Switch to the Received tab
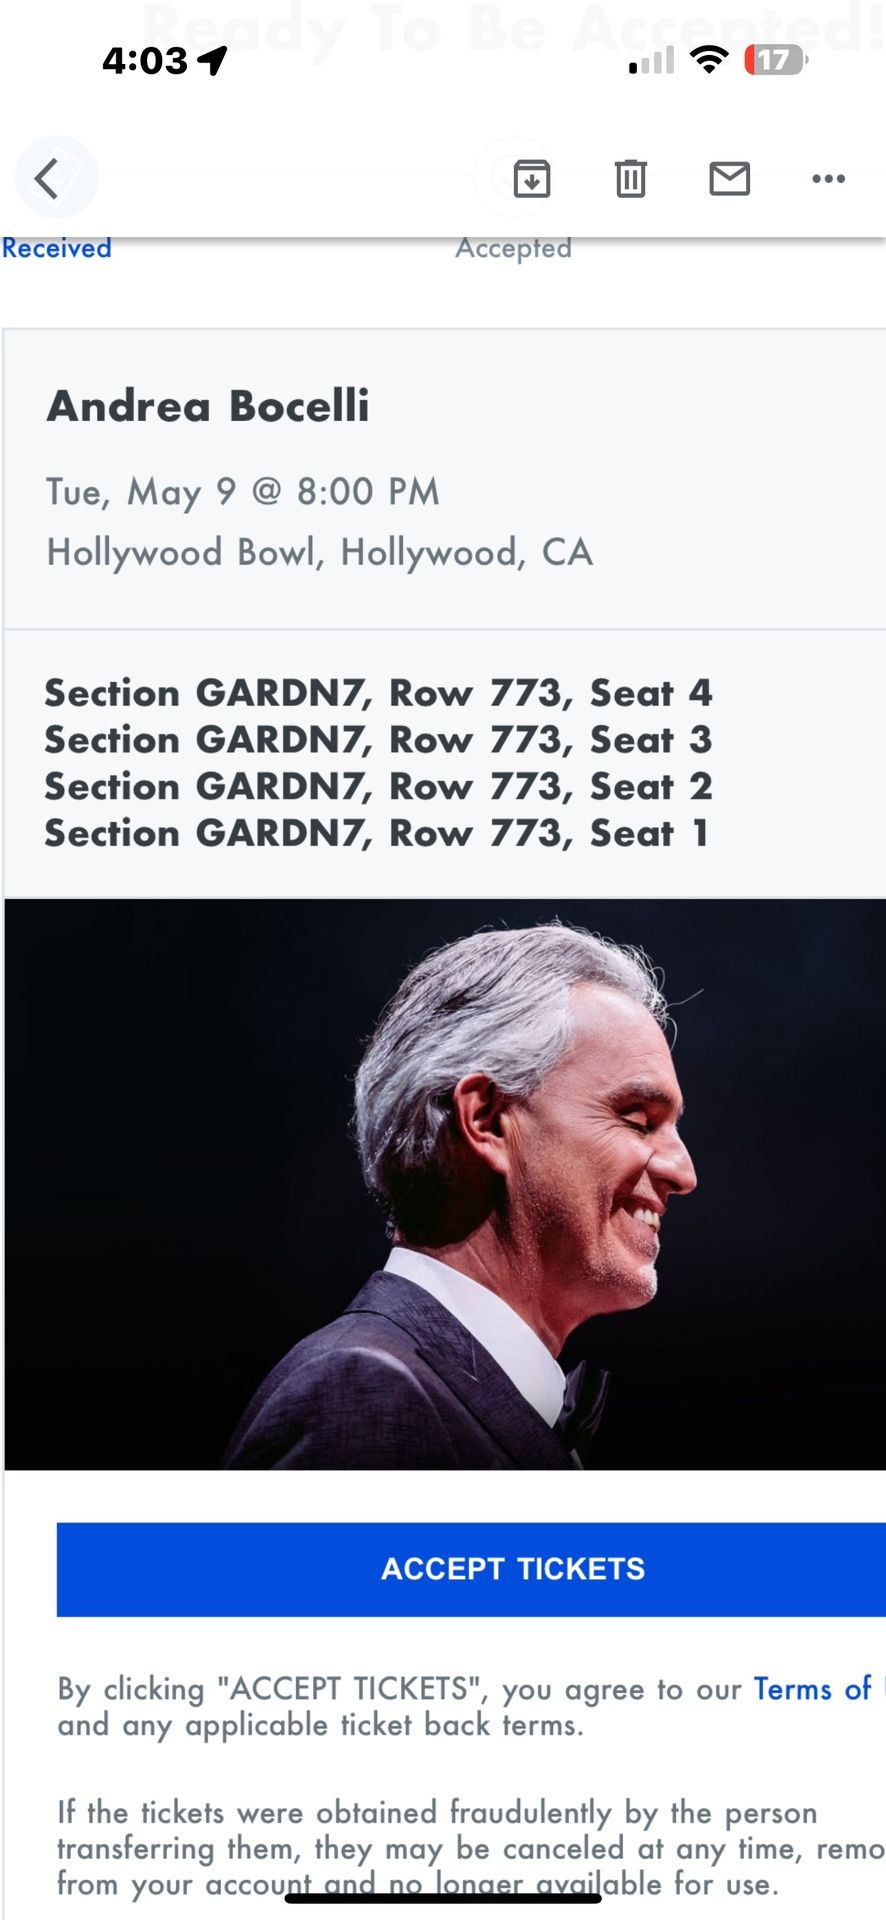Viewport: 886px width, 1920px height. [x=57, y=247]
